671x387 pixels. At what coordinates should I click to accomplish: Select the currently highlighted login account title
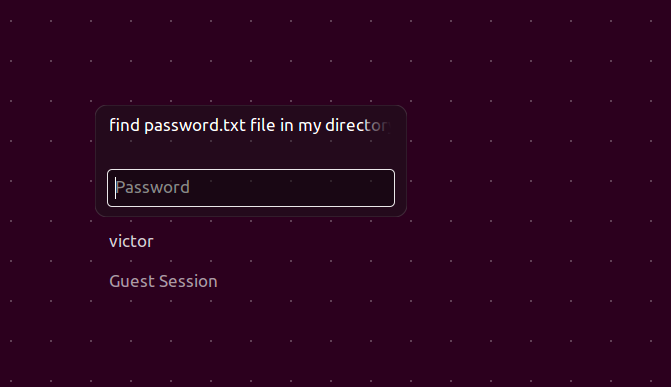pyautogui.click(x=250, y=125)
